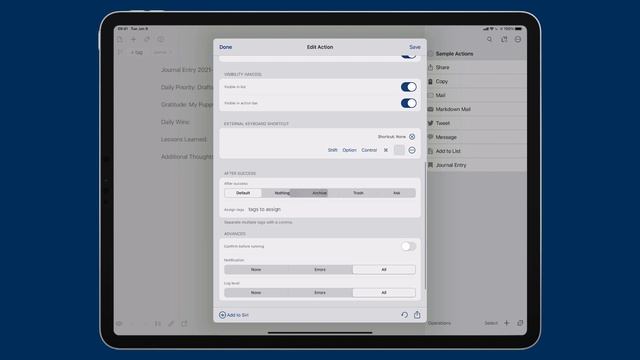
Task: Set Log level to All
Action: (384, 293)
